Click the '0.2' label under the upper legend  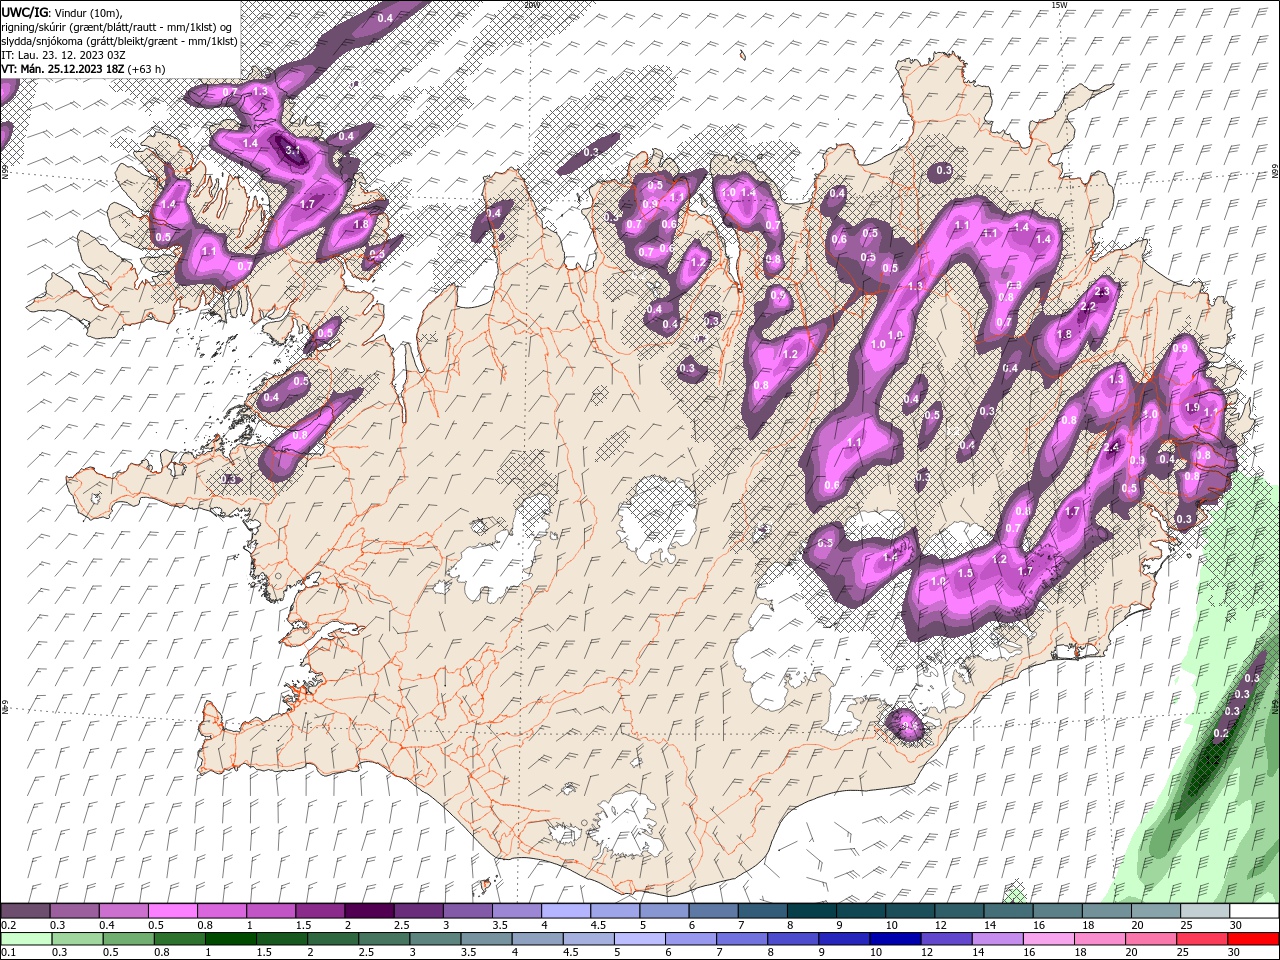8,925
